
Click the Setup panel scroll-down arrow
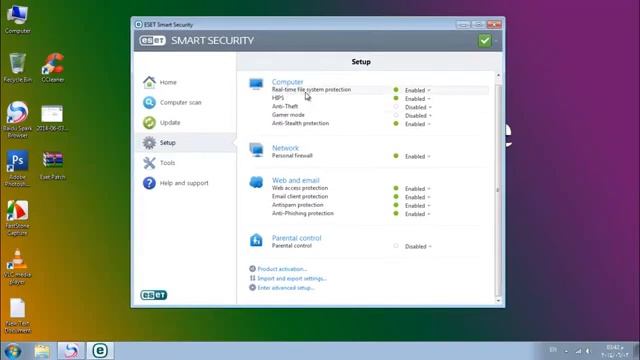pyautogui.click(x=498, y=301)
